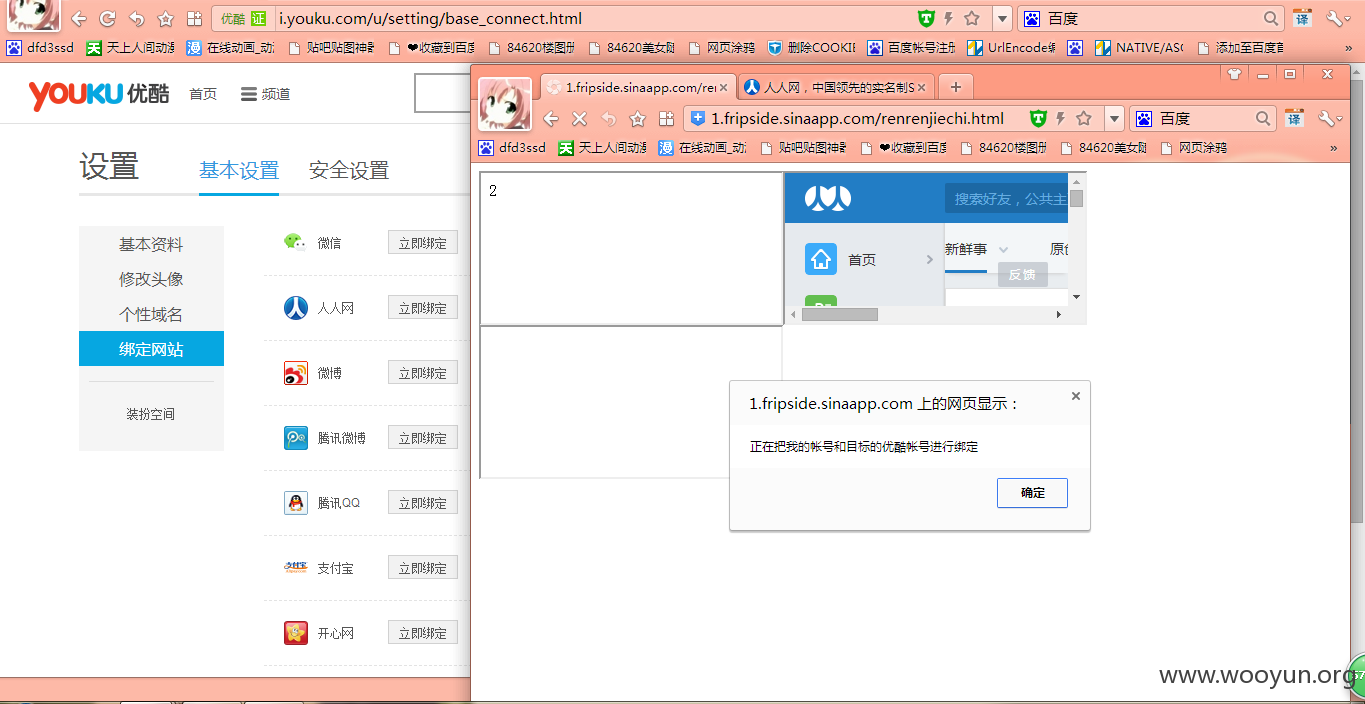Click the green shield beside the fripside URL

click(x=1038, y=119)
